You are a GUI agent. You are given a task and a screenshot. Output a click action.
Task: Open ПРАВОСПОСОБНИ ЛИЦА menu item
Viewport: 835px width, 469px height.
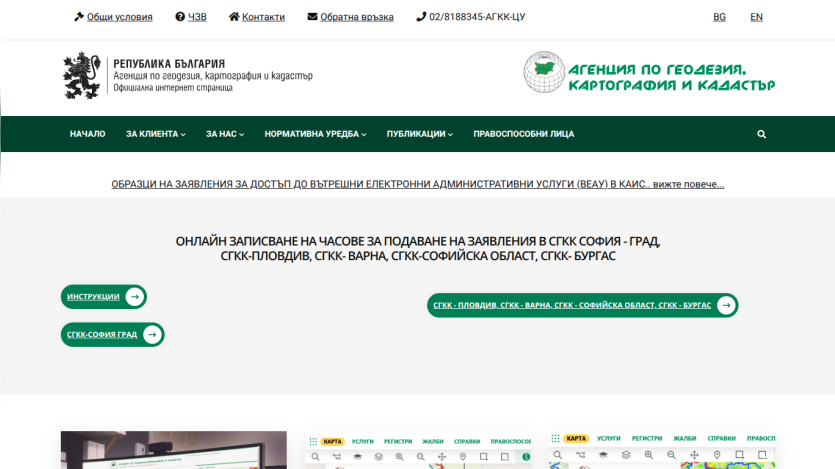click(x=523, y=134)
